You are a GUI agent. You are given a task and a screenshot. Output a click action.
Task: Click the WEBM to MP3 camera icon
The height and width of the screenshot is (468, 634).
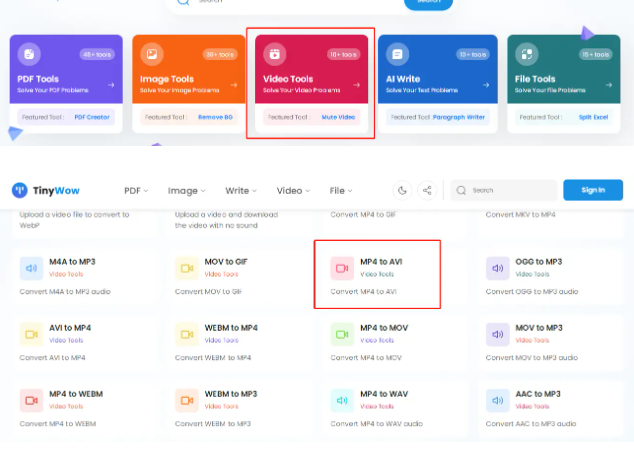(x=187, y=400)
